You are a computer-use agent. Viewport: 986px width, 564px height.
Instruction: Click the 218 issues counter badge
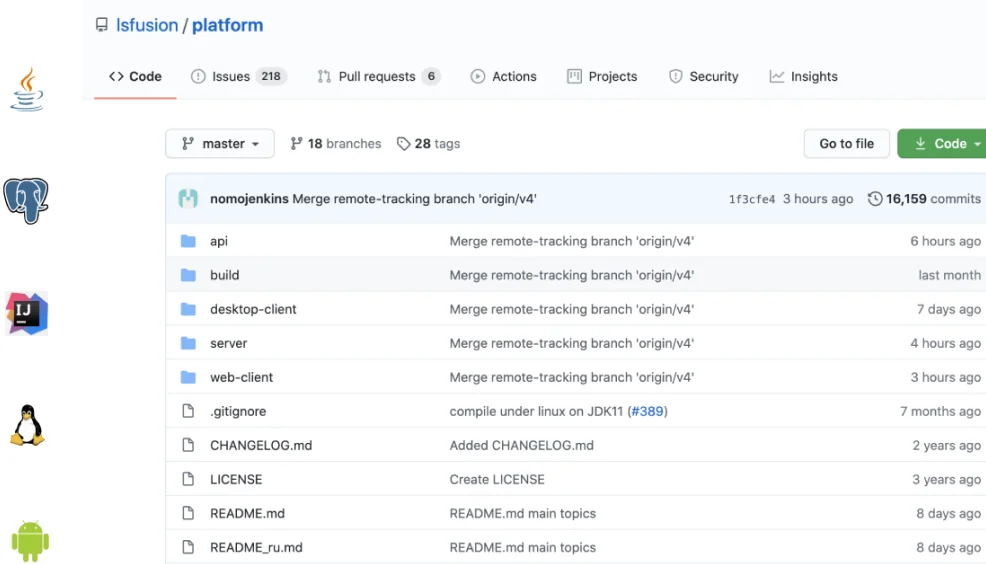point(271,77)
